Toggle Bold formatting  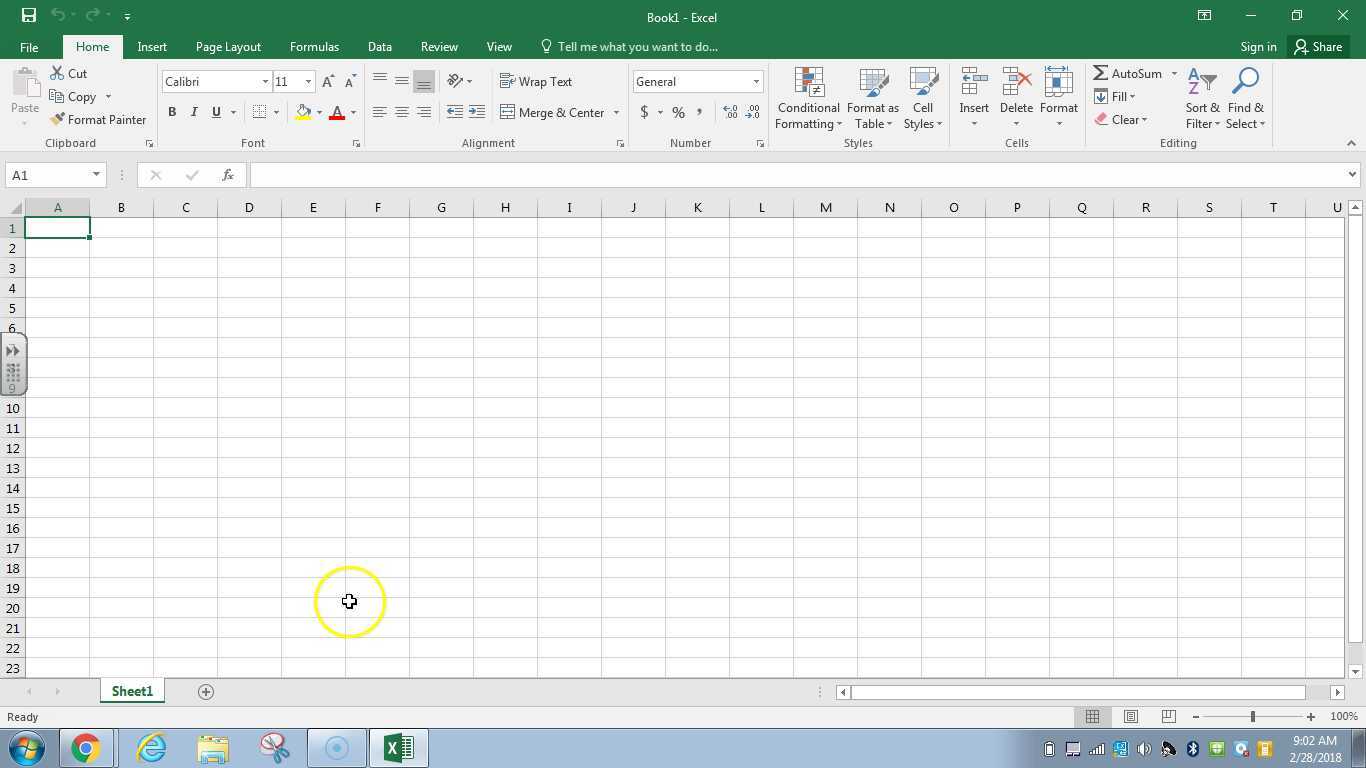click(172, 113)
